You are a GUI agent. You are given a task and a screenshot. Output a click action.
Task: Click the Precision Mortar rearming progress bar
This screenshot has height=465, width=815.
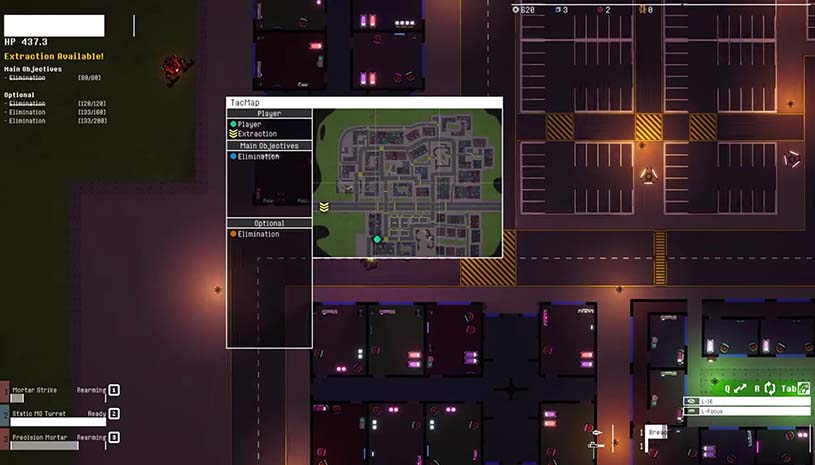43,445
